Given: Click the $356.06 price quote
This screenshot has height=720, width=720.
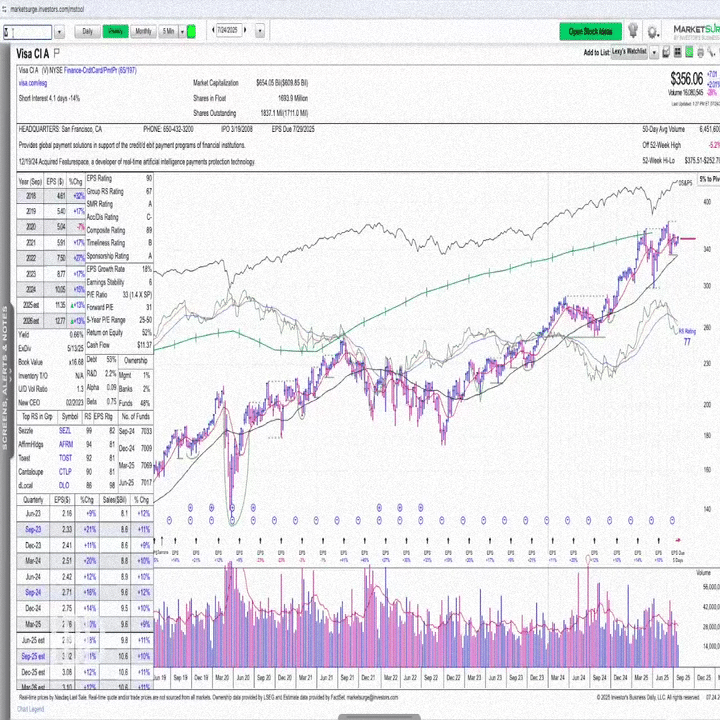Looking at the screenshot, I should (686, 79).
